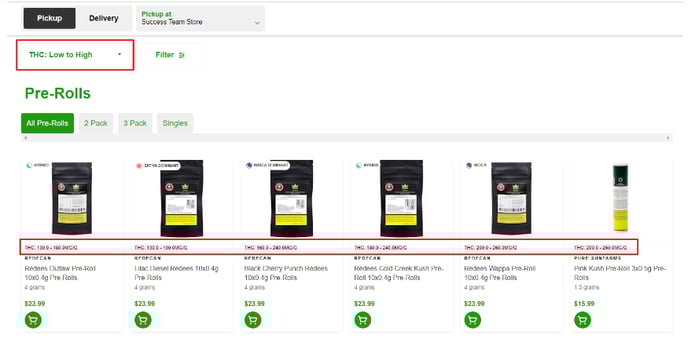This screenshot has height=364, width=688.
Task: Add Black Cherry Punch Redees to cart
Action: (x=253, y=320)
